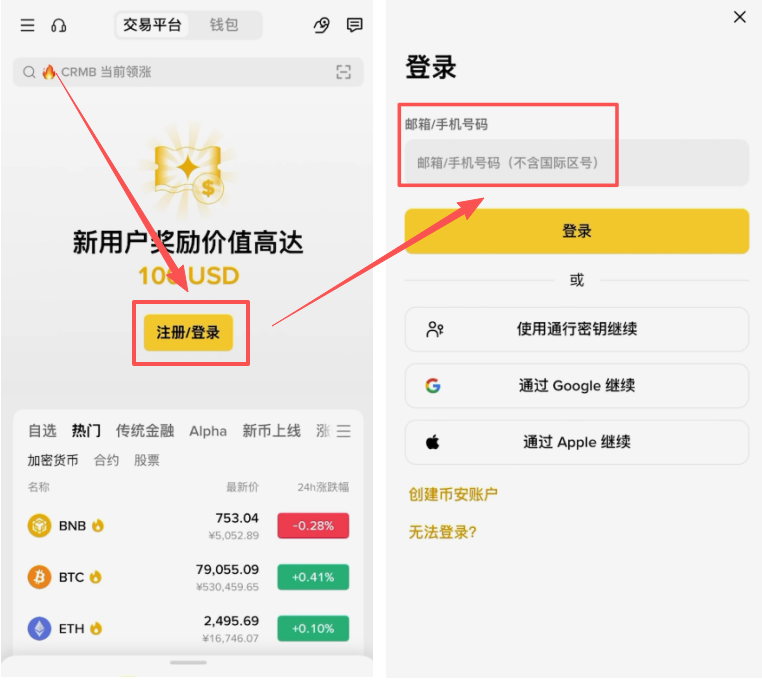762x680 pixels.
Task: Focus the CRMB 当前领涨 search field
Action: pos(188,72)
